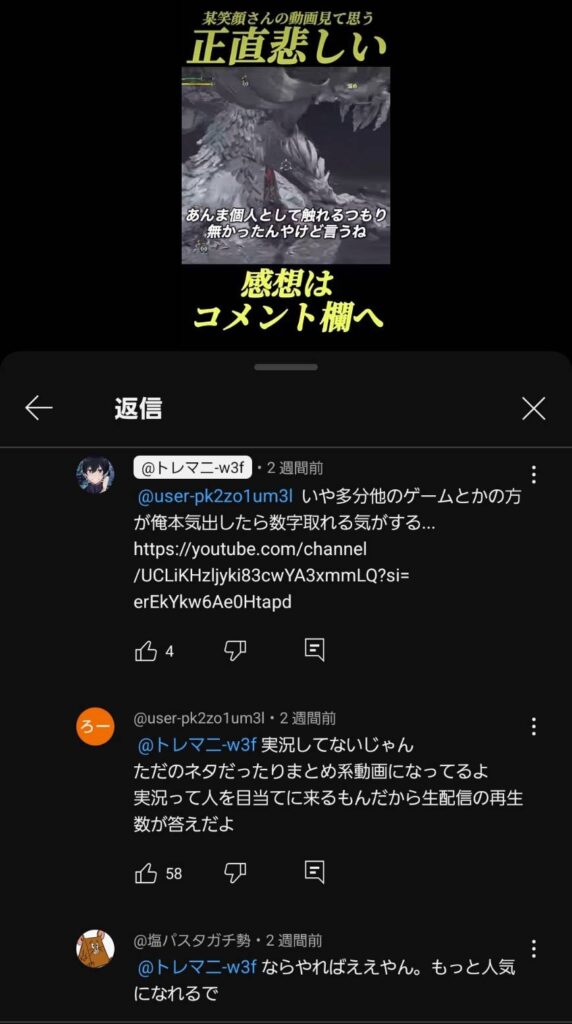Close the 返信 replies panel
This screenshot has width=572, height=1024.
click(533, 409)
